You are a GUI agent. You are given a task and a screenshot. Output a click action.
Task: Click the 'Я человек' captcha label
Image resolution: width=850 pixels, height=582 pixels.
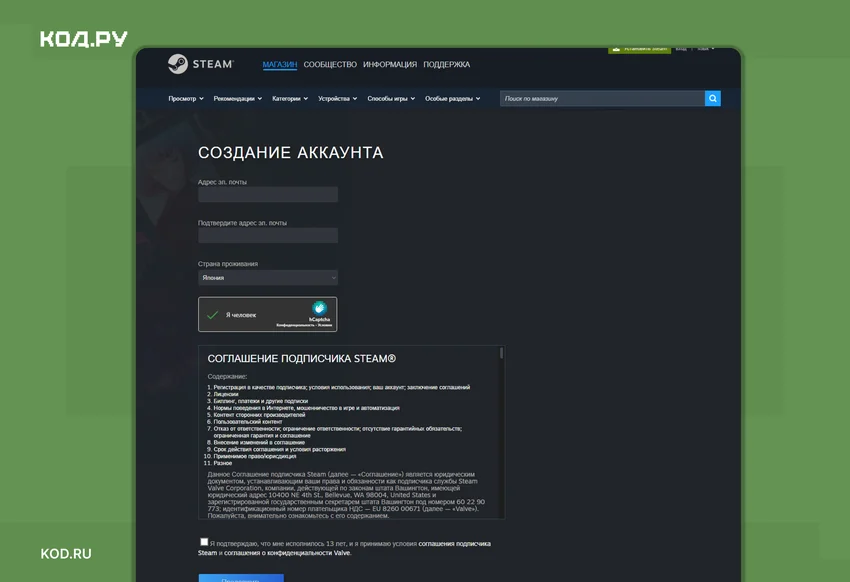point(241,315)
